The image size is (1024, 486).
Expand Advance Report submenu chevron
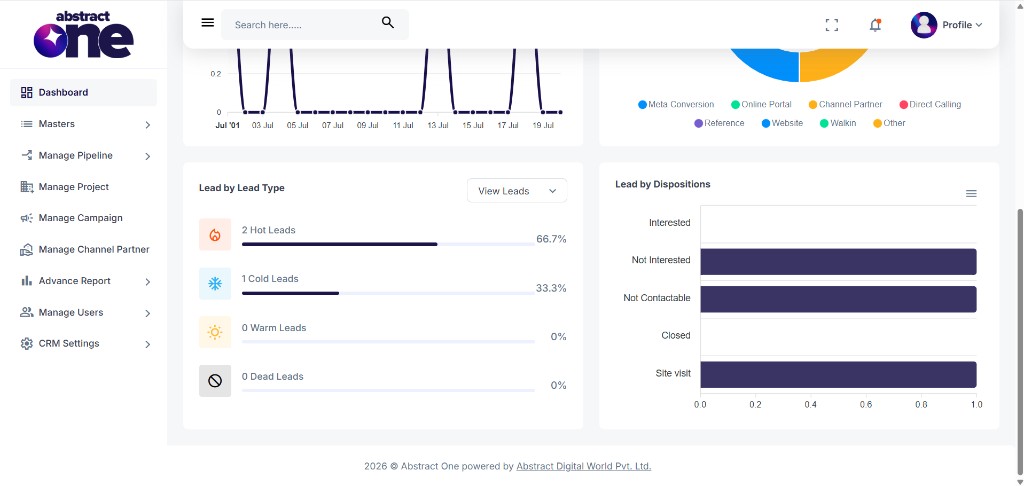point(148,282)
